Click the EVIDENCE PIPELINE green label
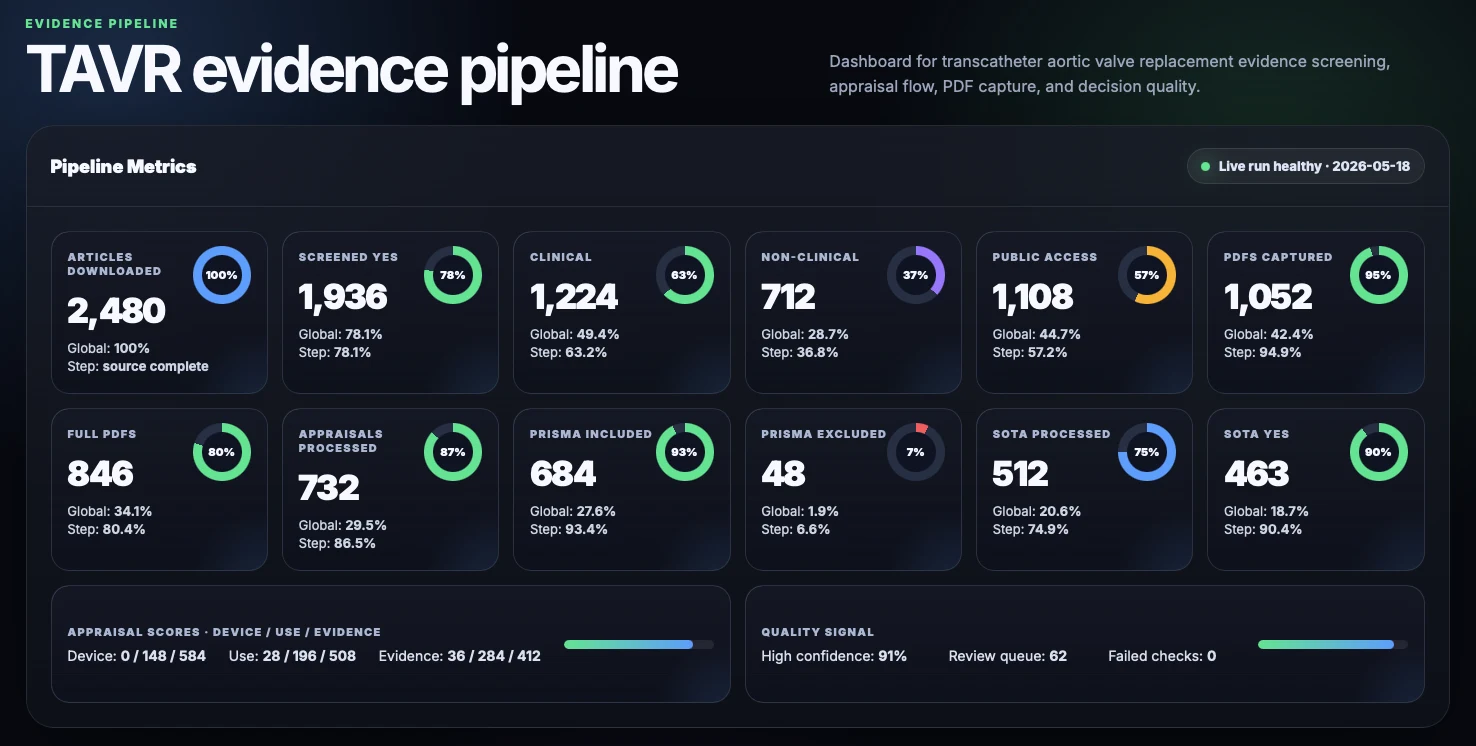Viewport: 1476px width, 746px height. click(101, 23)
